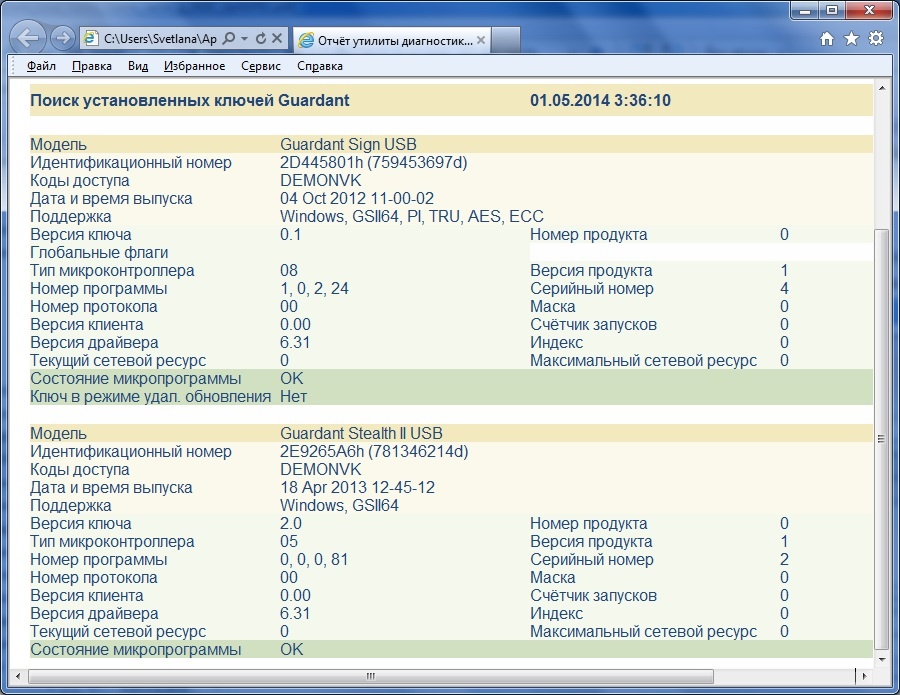Open the Правка menu
The image size is (900, 695).
92,66
